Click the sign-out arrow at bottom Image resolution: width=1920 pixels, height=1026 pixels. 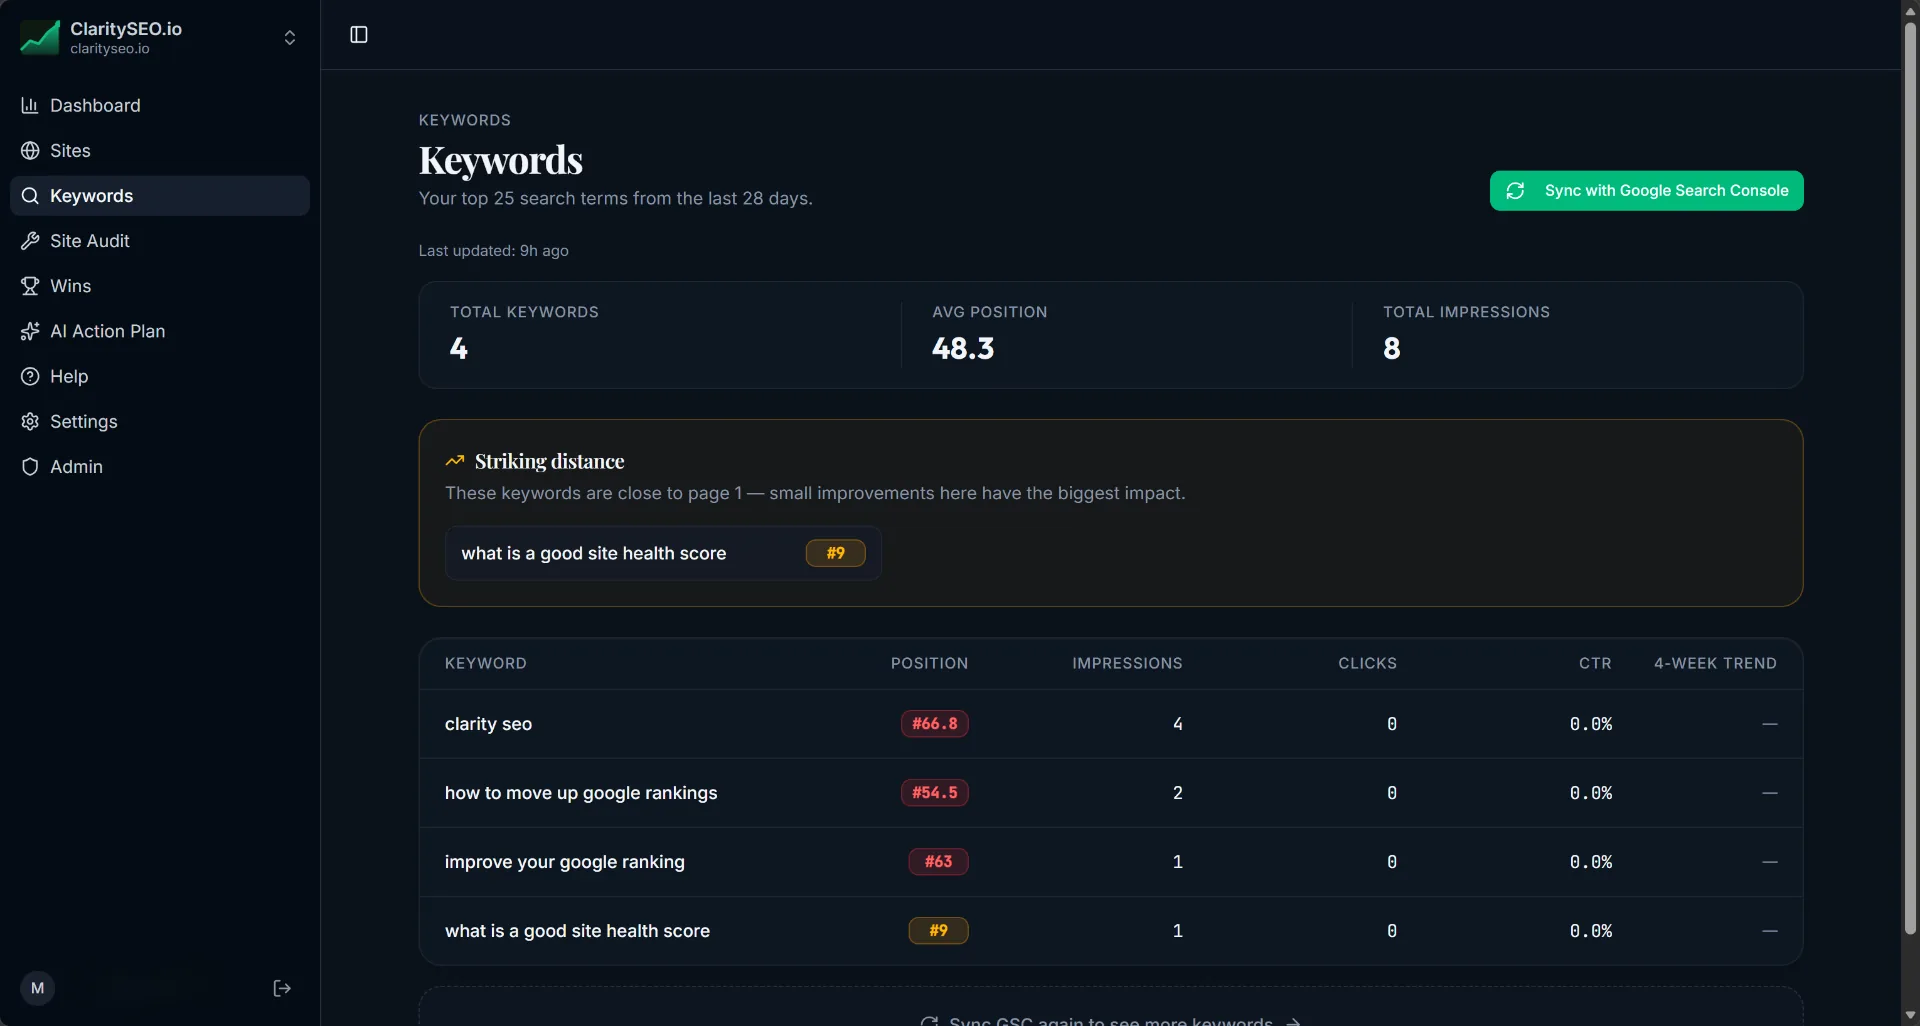tap(281, 988)
